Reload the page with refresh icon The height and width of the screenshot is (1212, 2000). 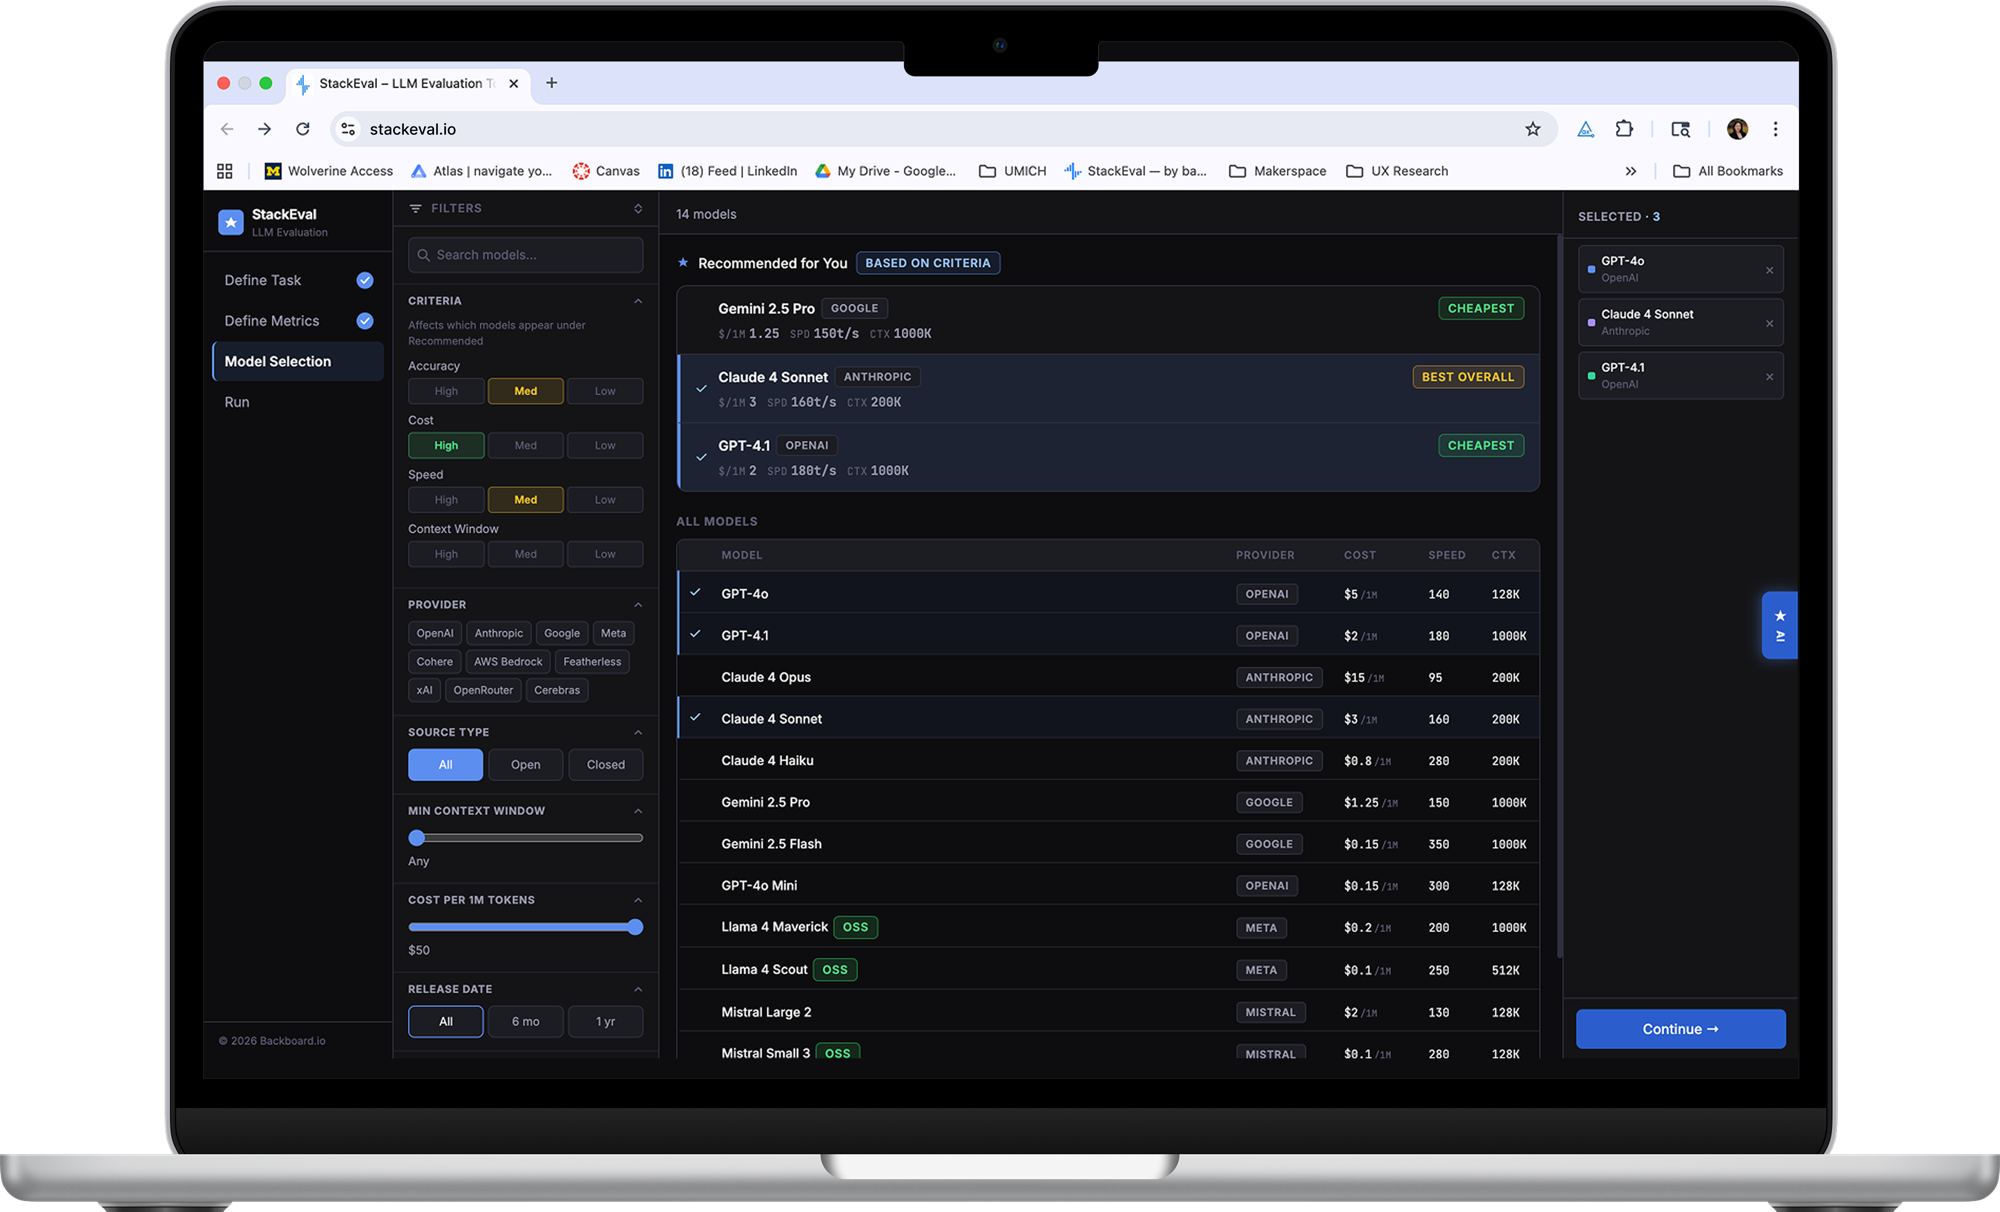pos(303,129)
